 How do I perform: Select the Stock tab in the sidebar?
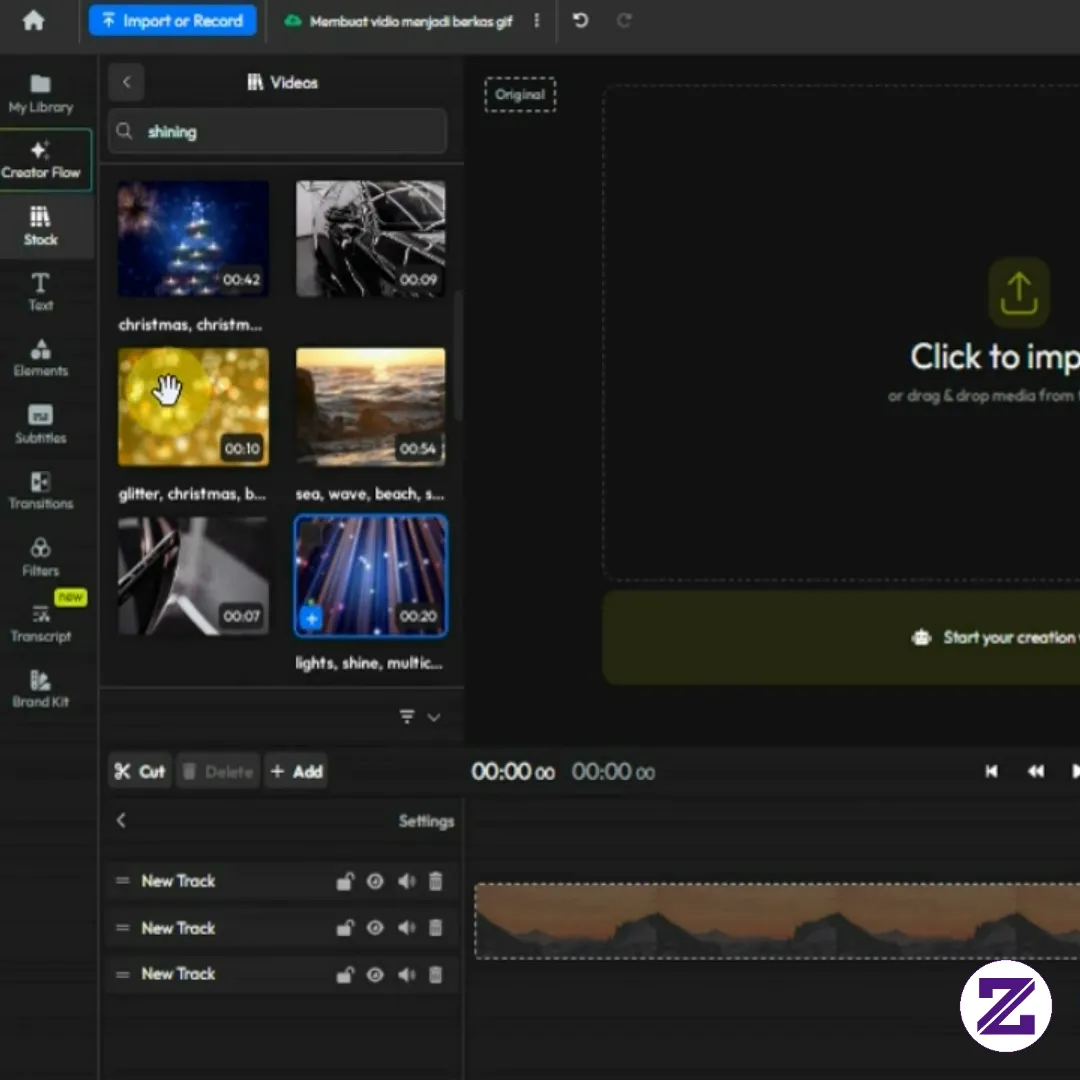41,226
